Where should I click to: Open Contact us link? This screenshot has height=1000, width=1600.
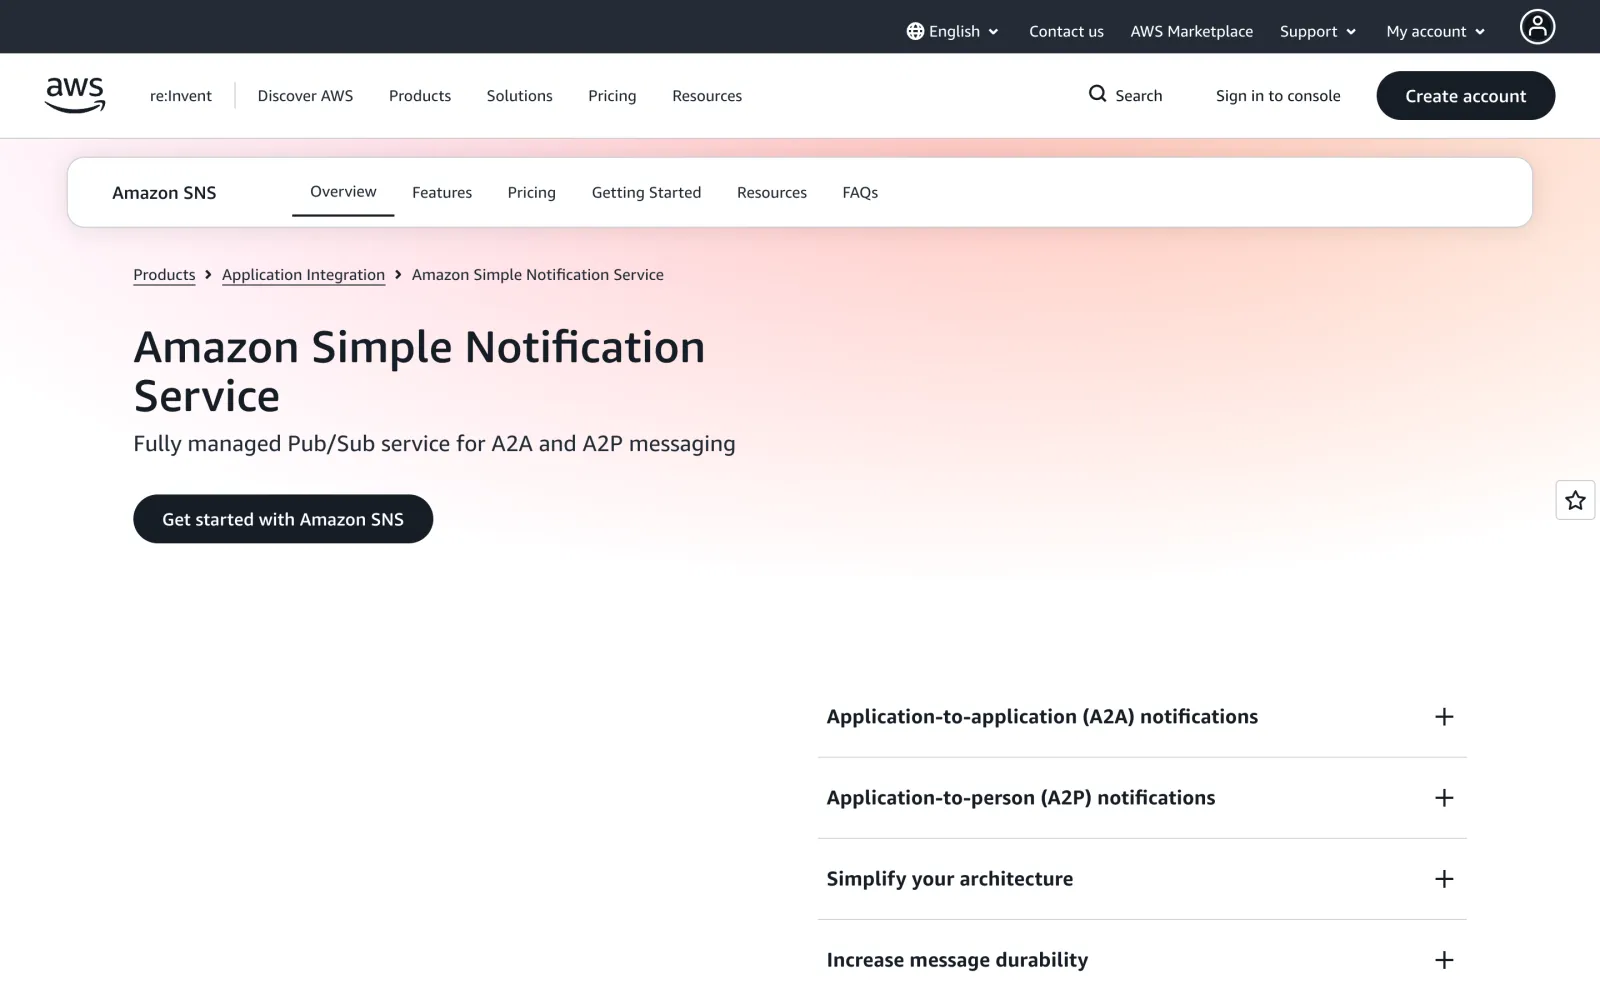[1066, 31]
